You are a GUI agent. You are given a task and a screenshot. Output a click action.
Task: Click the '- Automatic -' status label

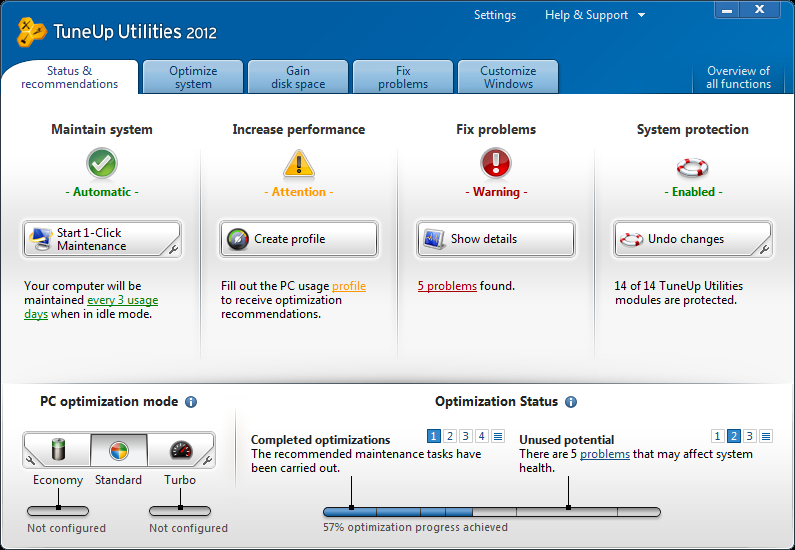click(x=102, y=192)
